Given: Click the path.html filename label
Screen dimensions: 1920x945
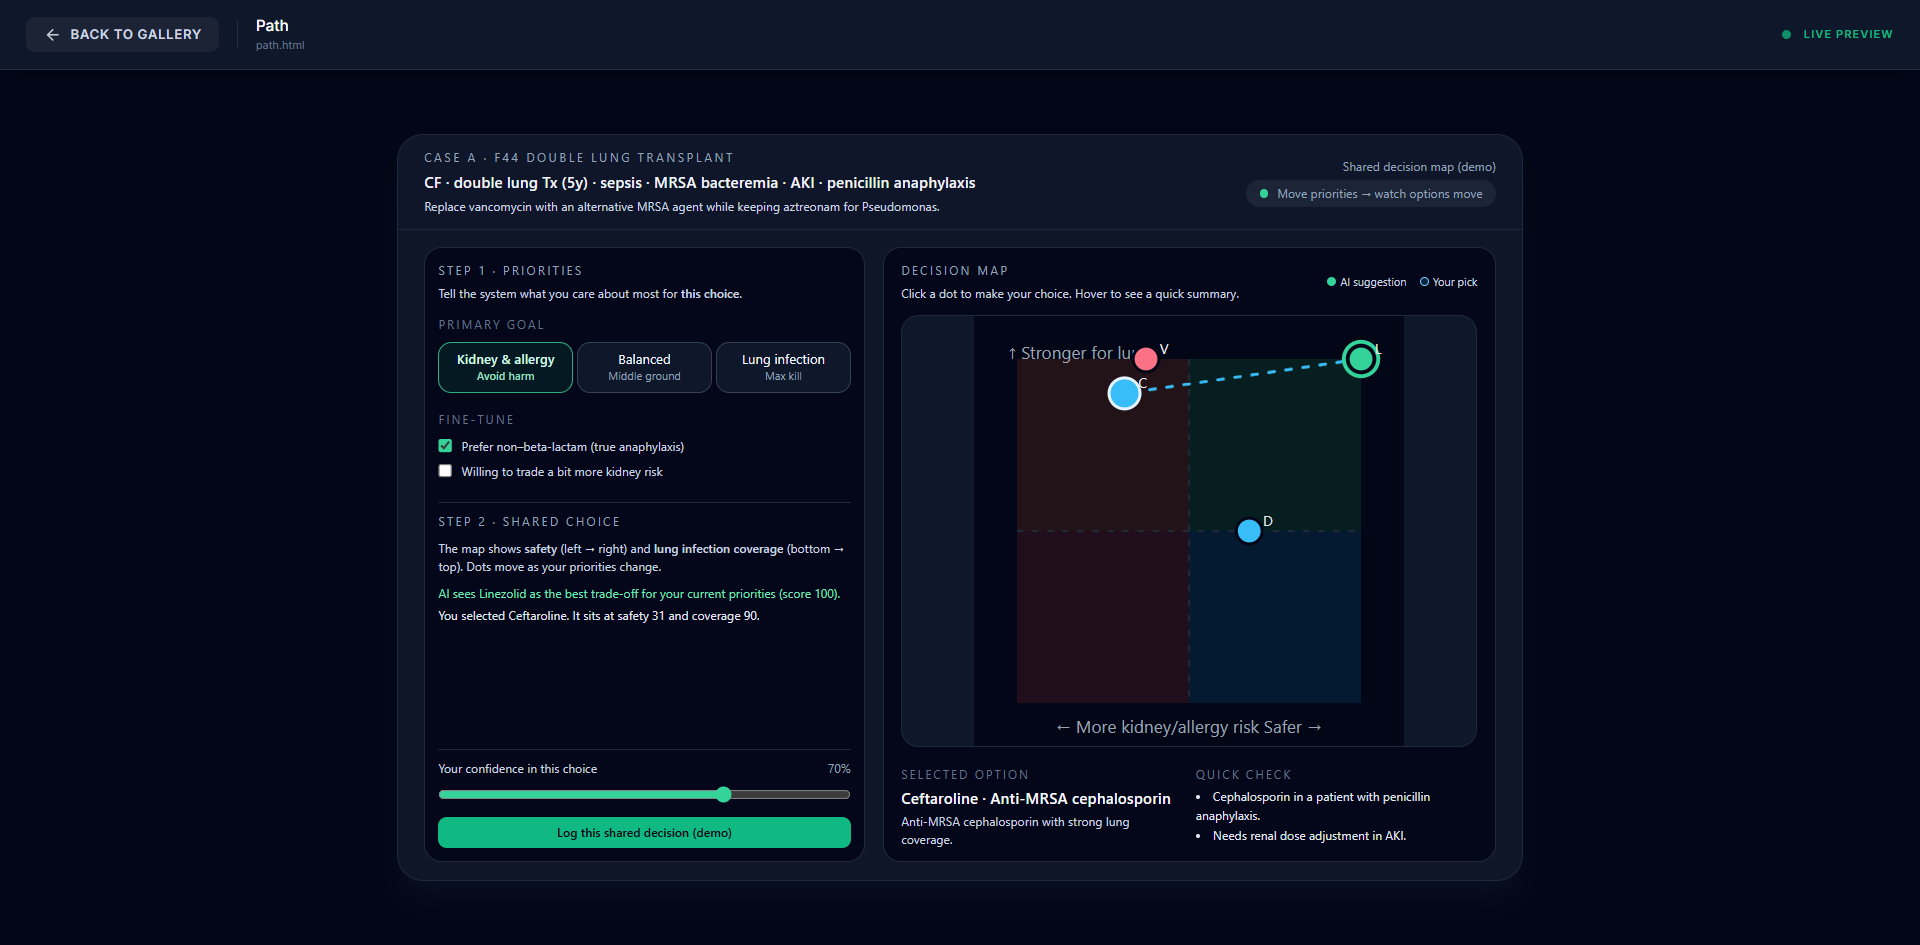Looking at the screenshot, I should coord(280,45).
